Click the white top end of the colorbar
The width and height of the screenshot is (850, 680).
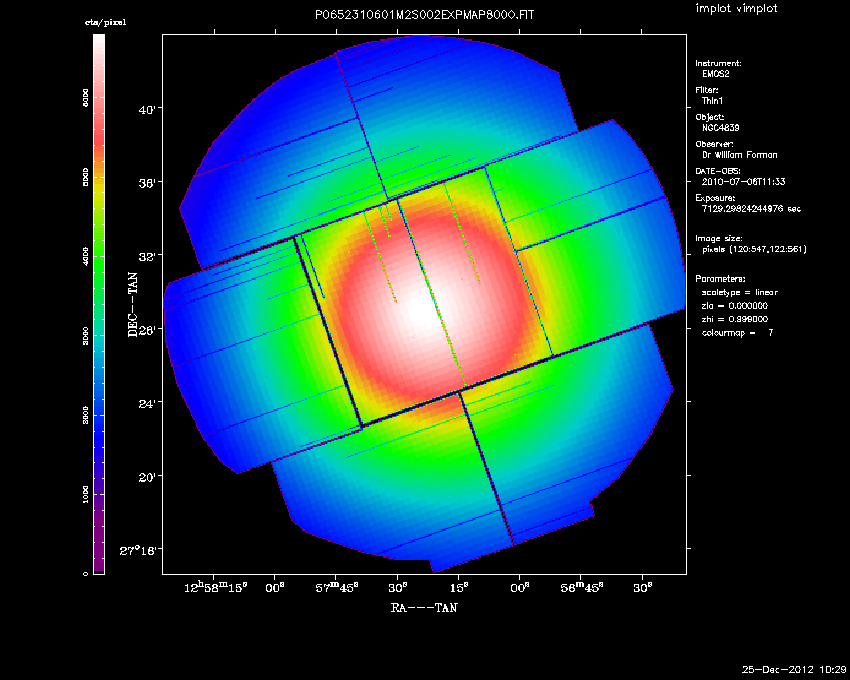point(98,40)
